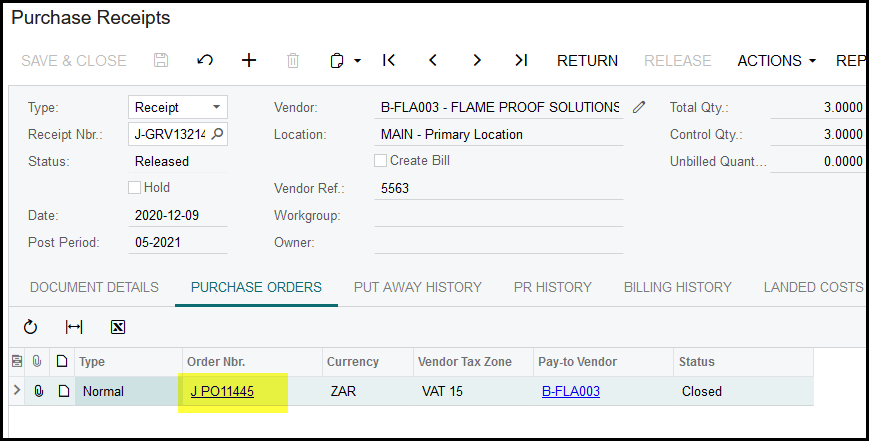Click Fit to Screen columns icon
Image resolution: width=869 pixels, height=441 pixels.
pyautogui.click(x=74, y=327)
